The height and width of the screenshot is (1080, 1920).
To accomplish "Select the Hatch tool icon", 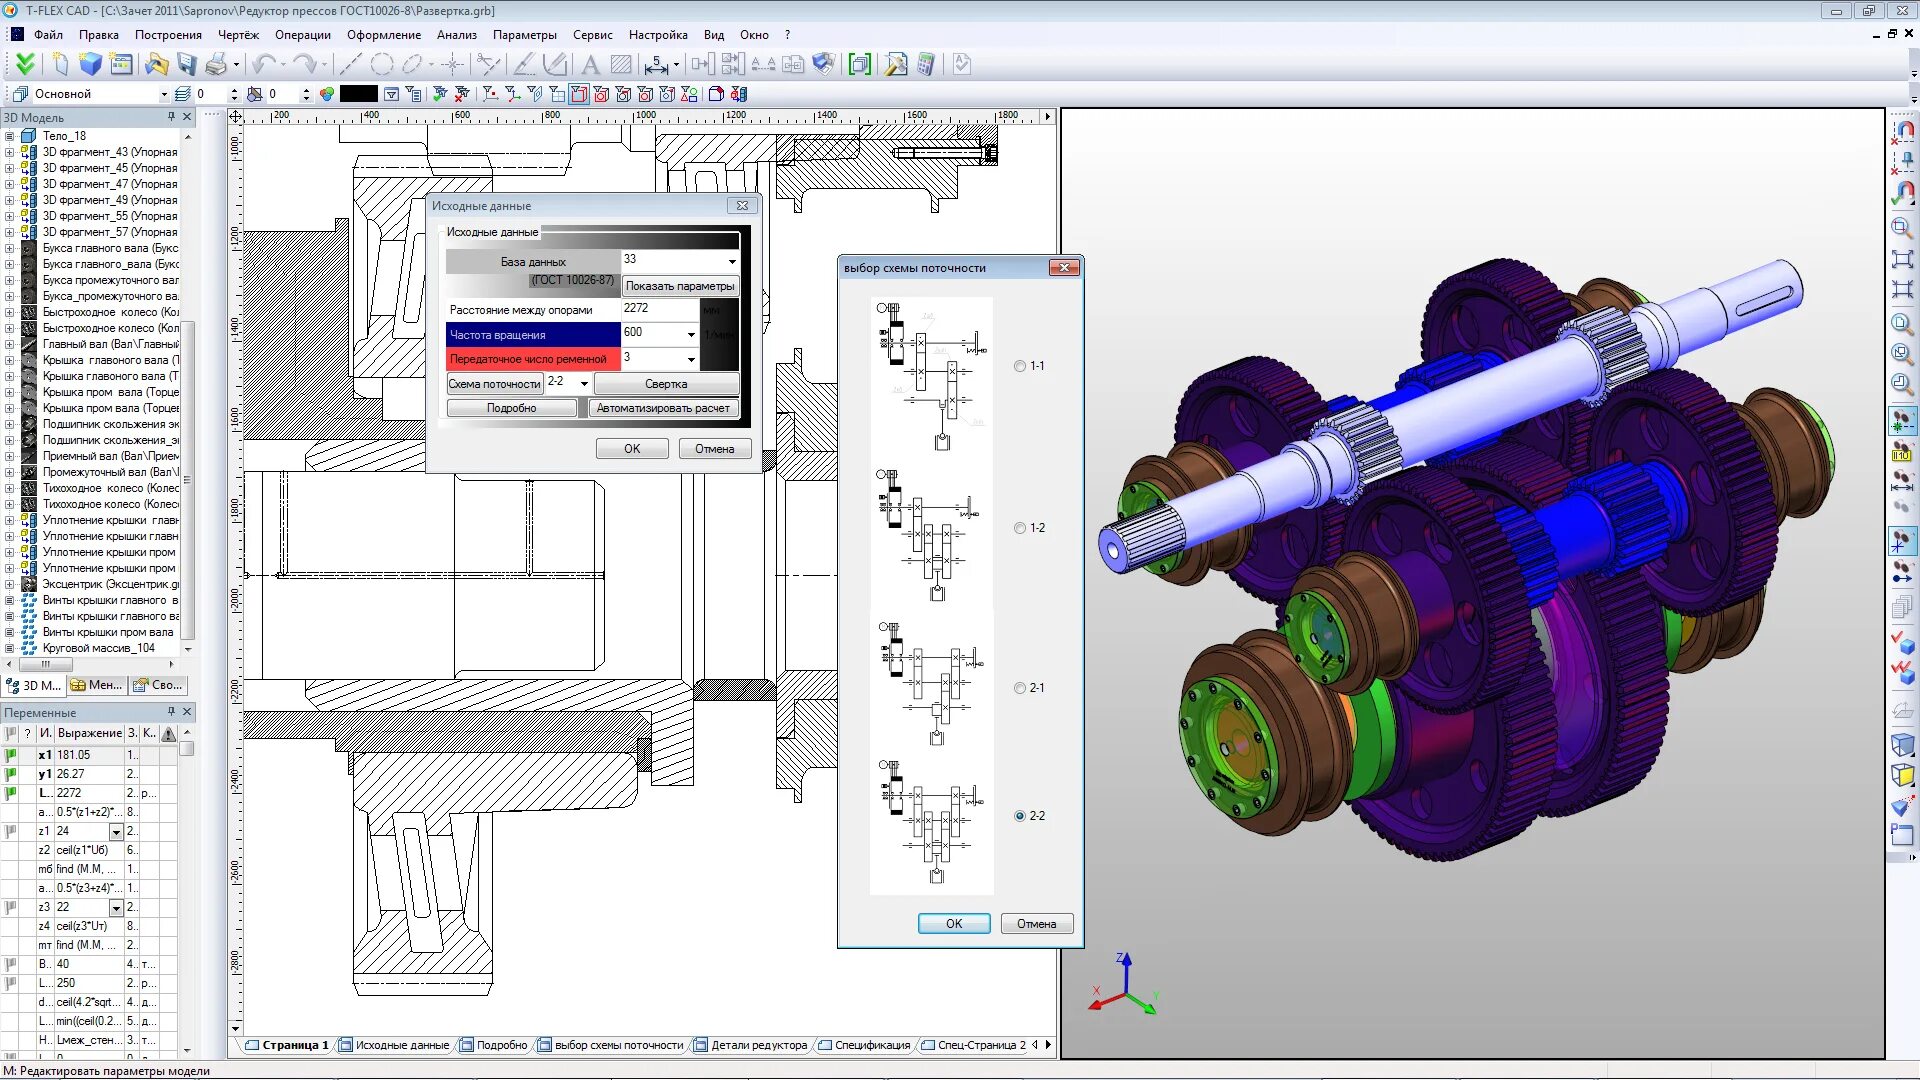I will tap(621, 65).
